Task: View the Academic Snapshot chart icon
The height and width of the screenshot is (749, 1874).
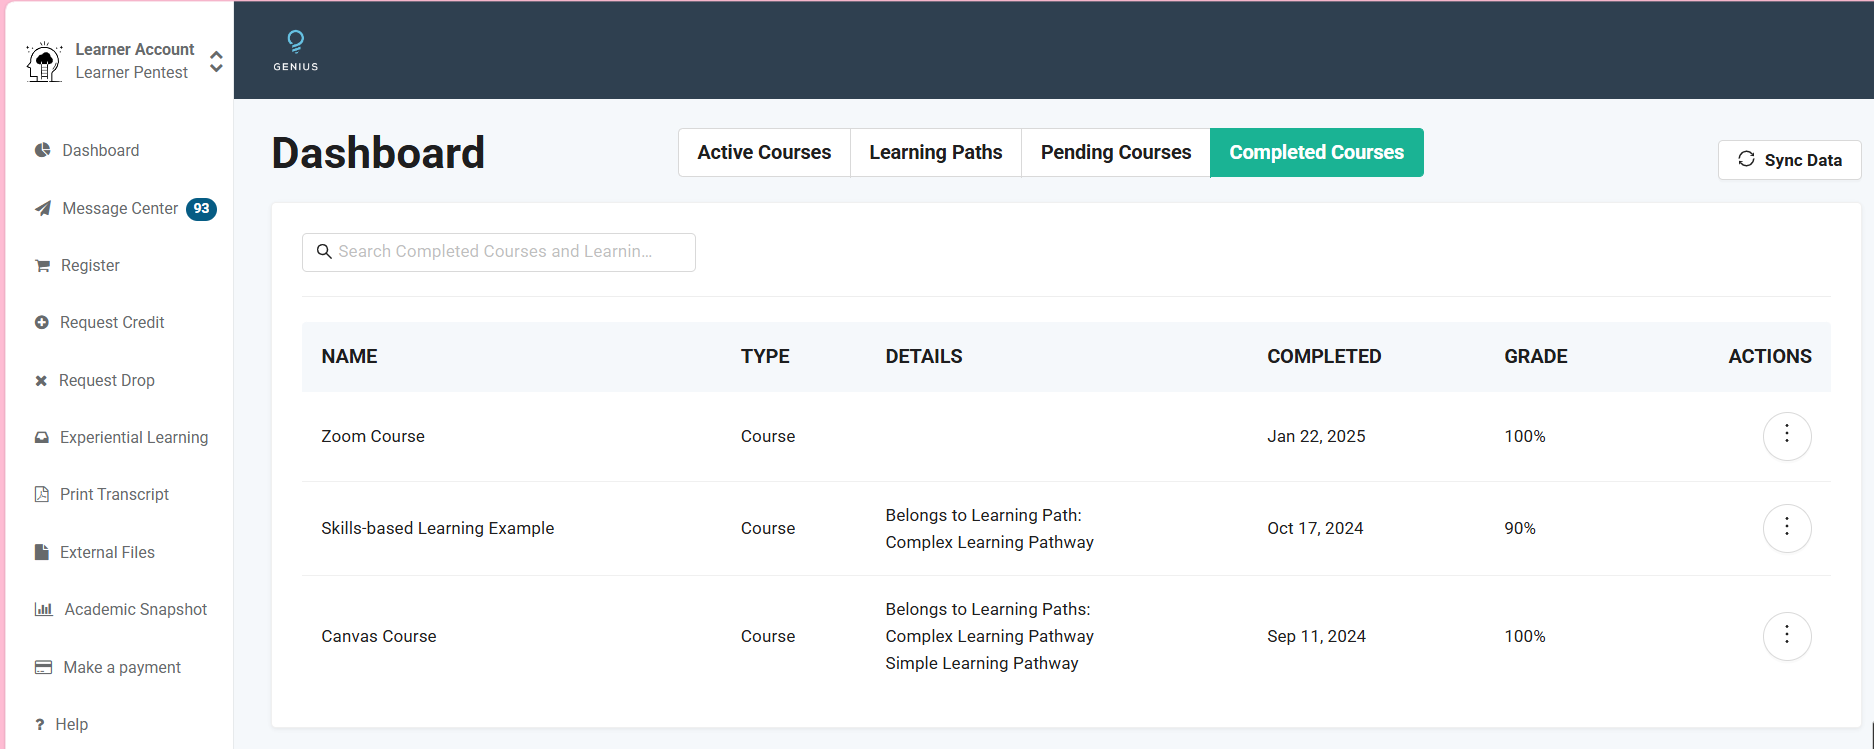Action: click(x=43, y=609)
